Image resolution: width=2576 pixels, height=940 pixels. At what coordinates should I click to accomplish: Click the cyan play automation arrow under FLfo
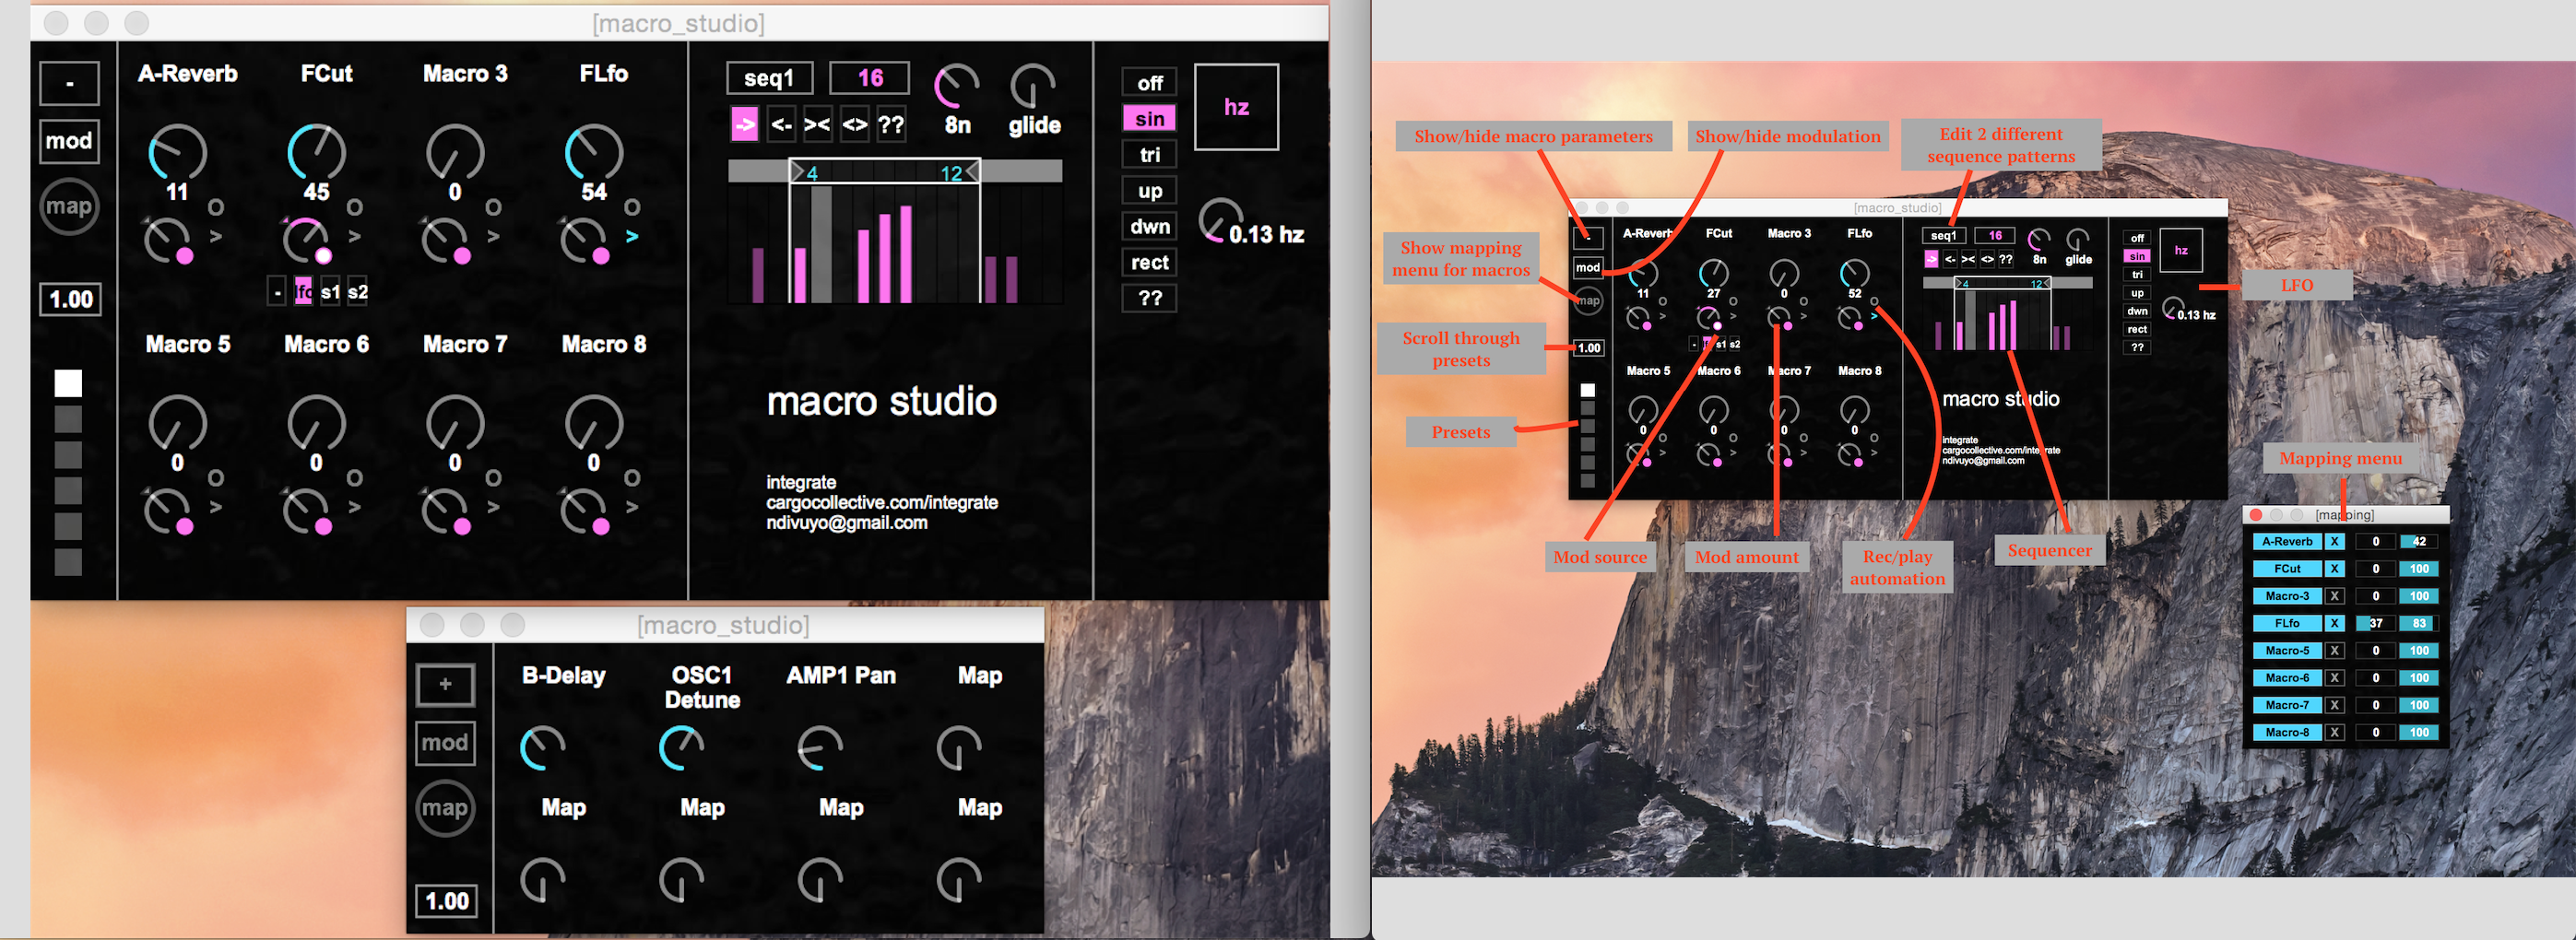tap(632, 237)
